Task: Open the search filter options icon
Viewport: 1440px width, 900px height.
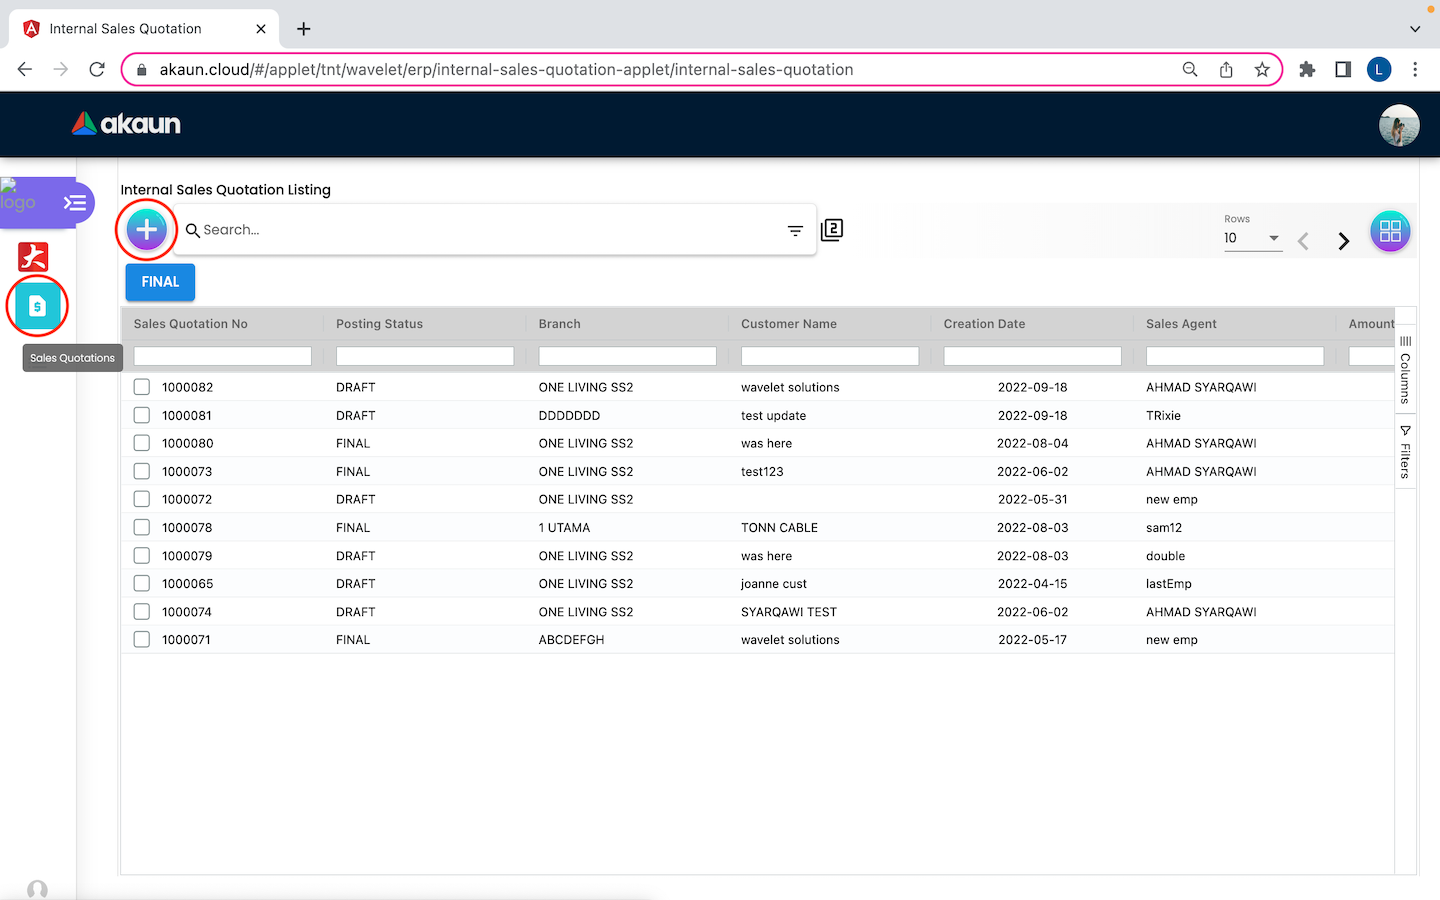Action: pos(795,231)
